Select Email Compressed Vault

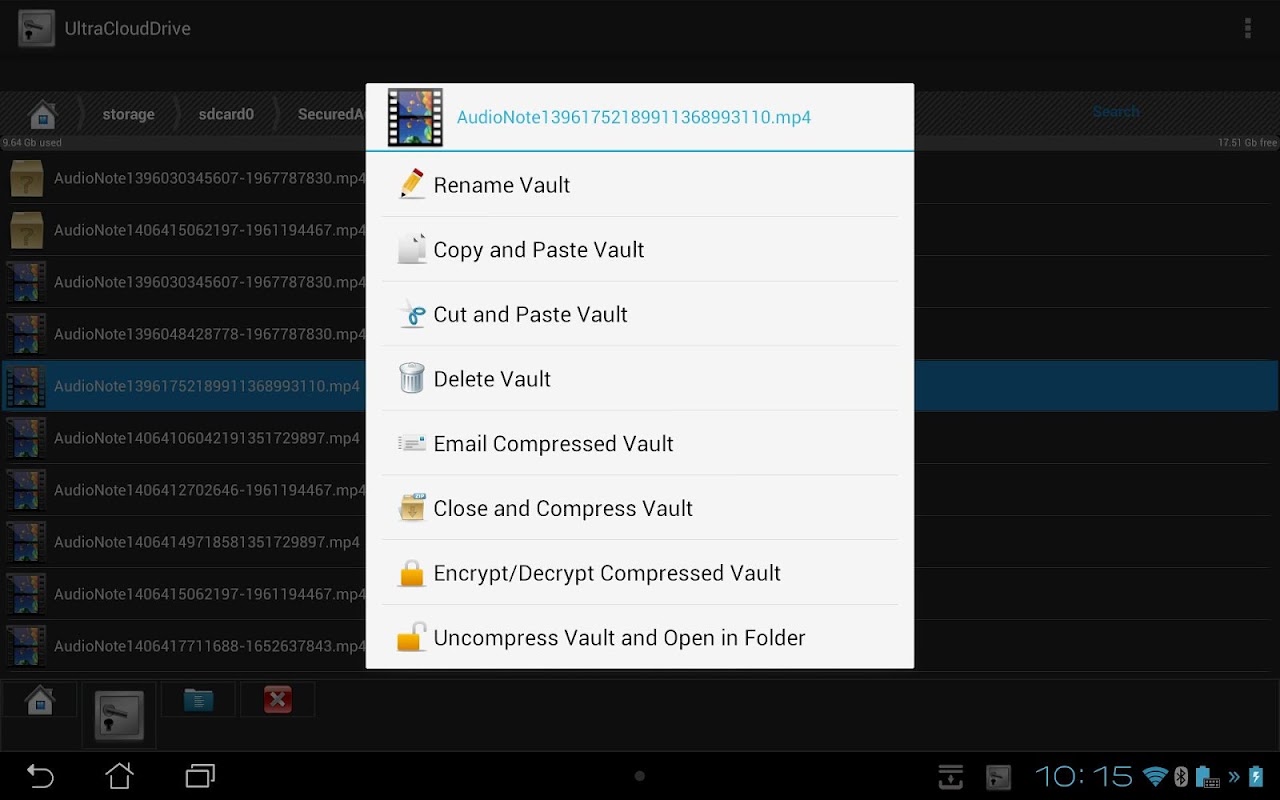[x=640, y=444]
